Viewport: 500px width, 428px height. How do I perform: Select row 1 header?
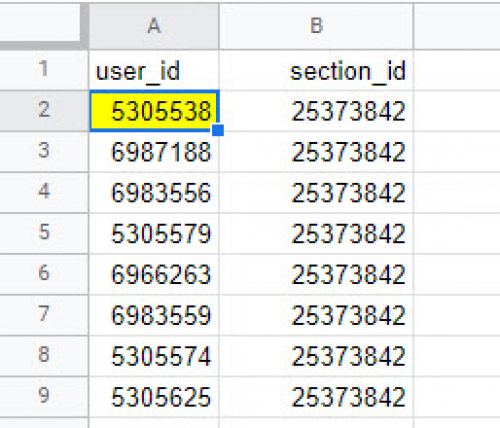[44, 70]
